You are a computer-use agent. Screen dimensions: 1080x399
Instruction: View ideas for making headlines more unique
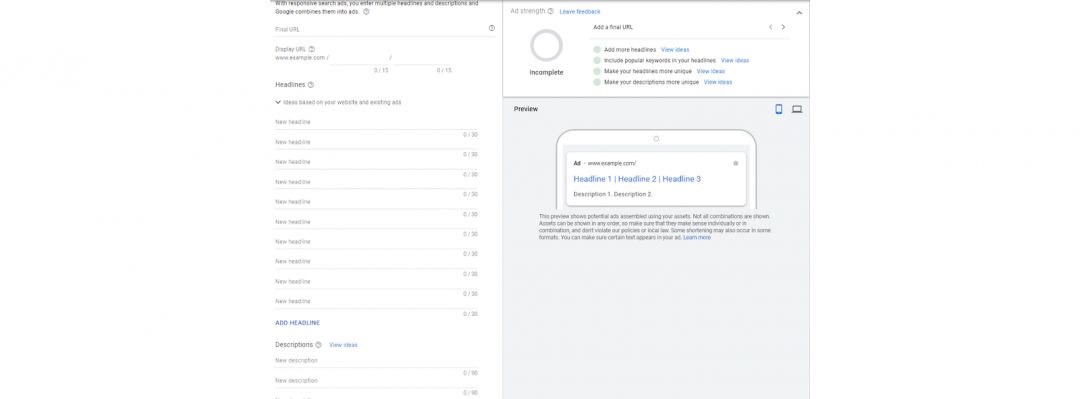[711, 71]
